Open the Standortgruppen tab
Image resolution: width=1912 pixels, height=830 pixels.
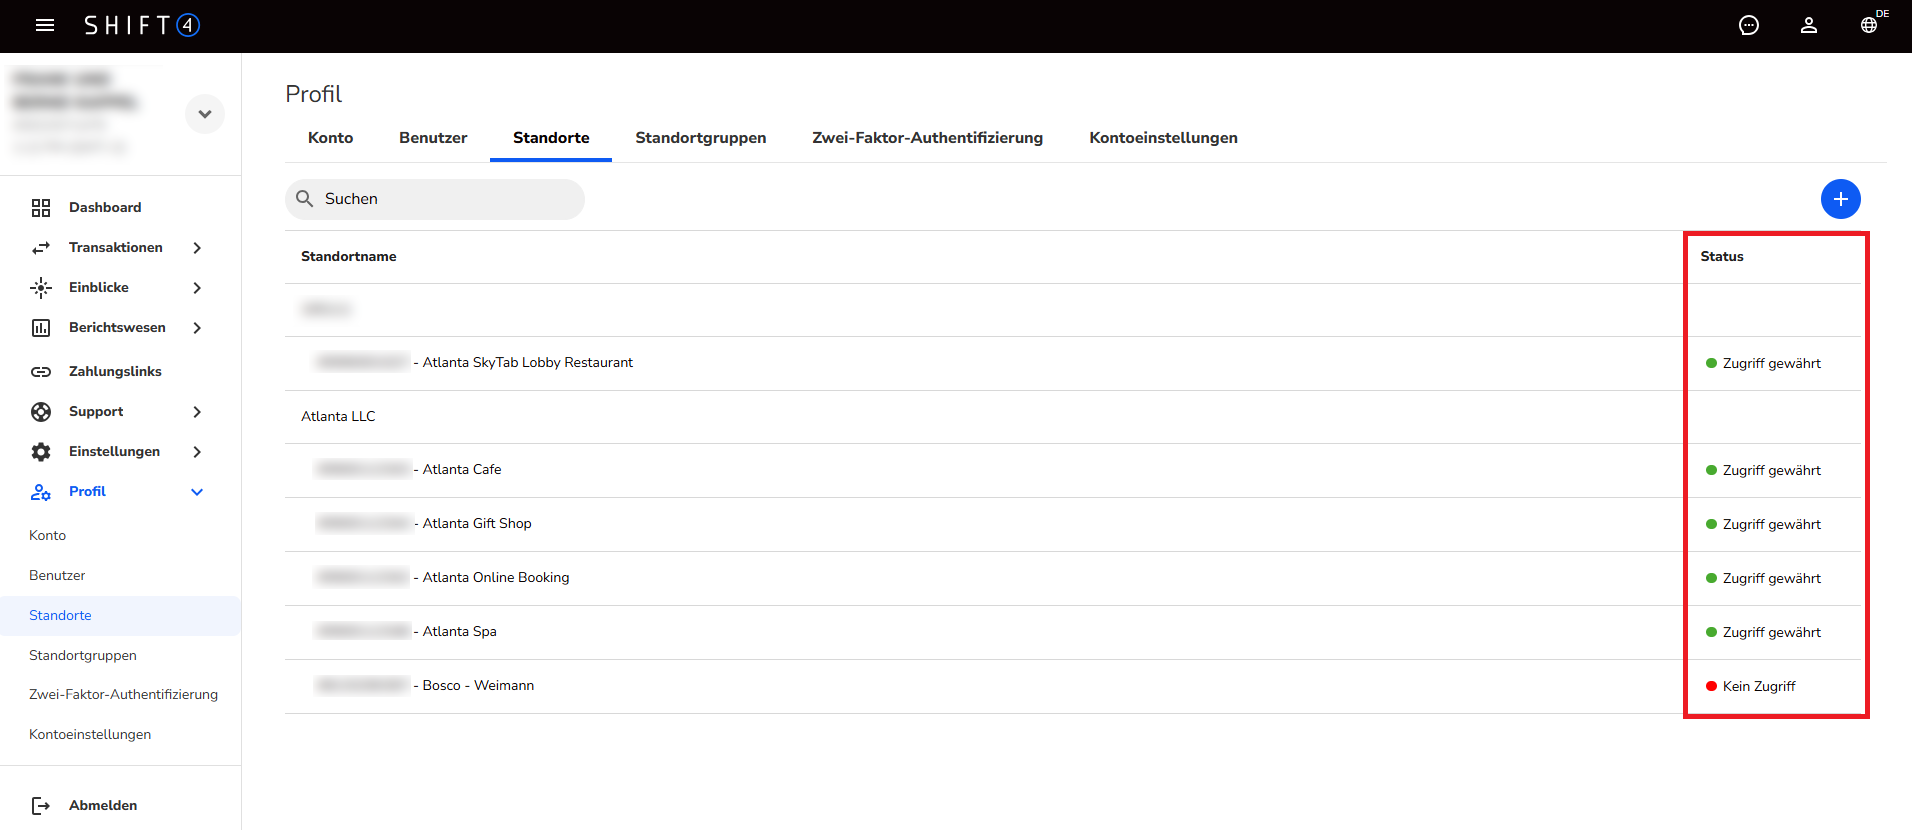[701, 138]
